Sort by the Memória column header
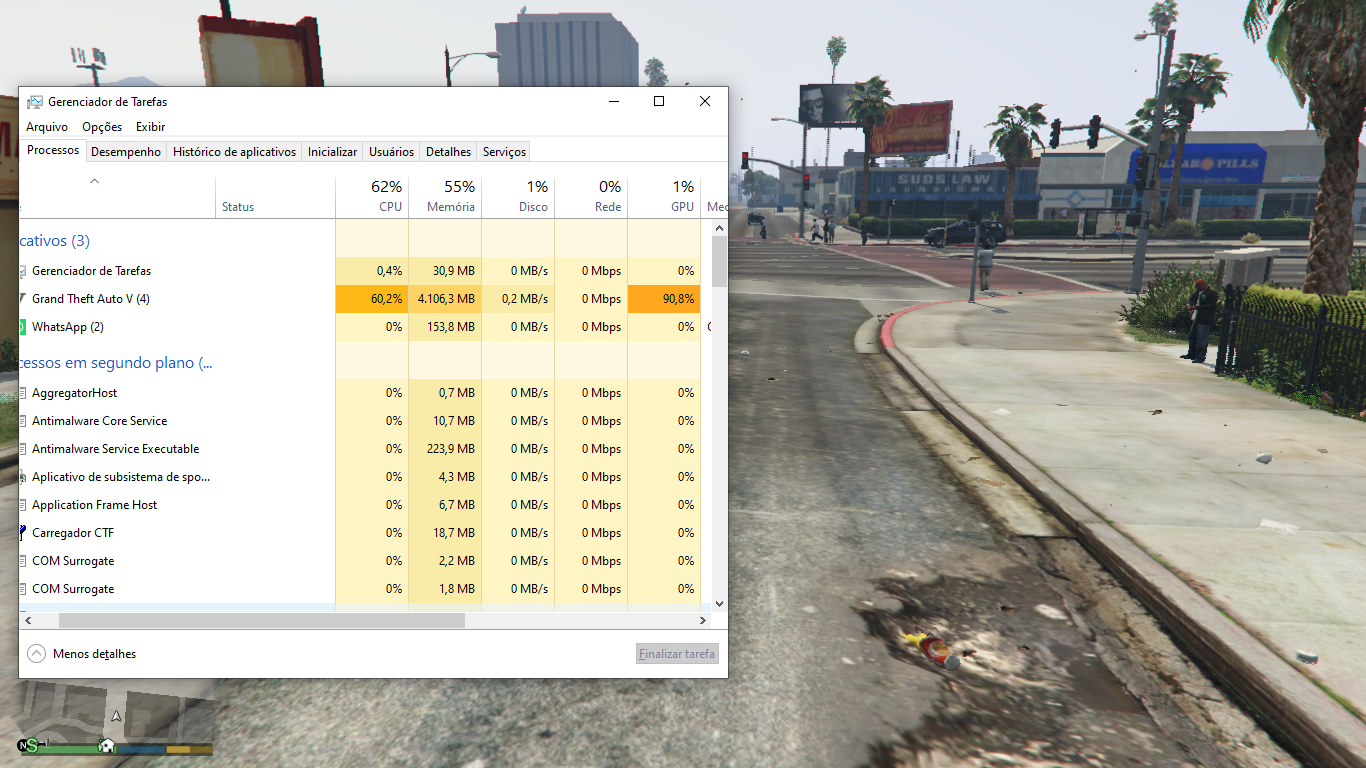The height and width of the screenshot is (768, 1366). point(445,197)
